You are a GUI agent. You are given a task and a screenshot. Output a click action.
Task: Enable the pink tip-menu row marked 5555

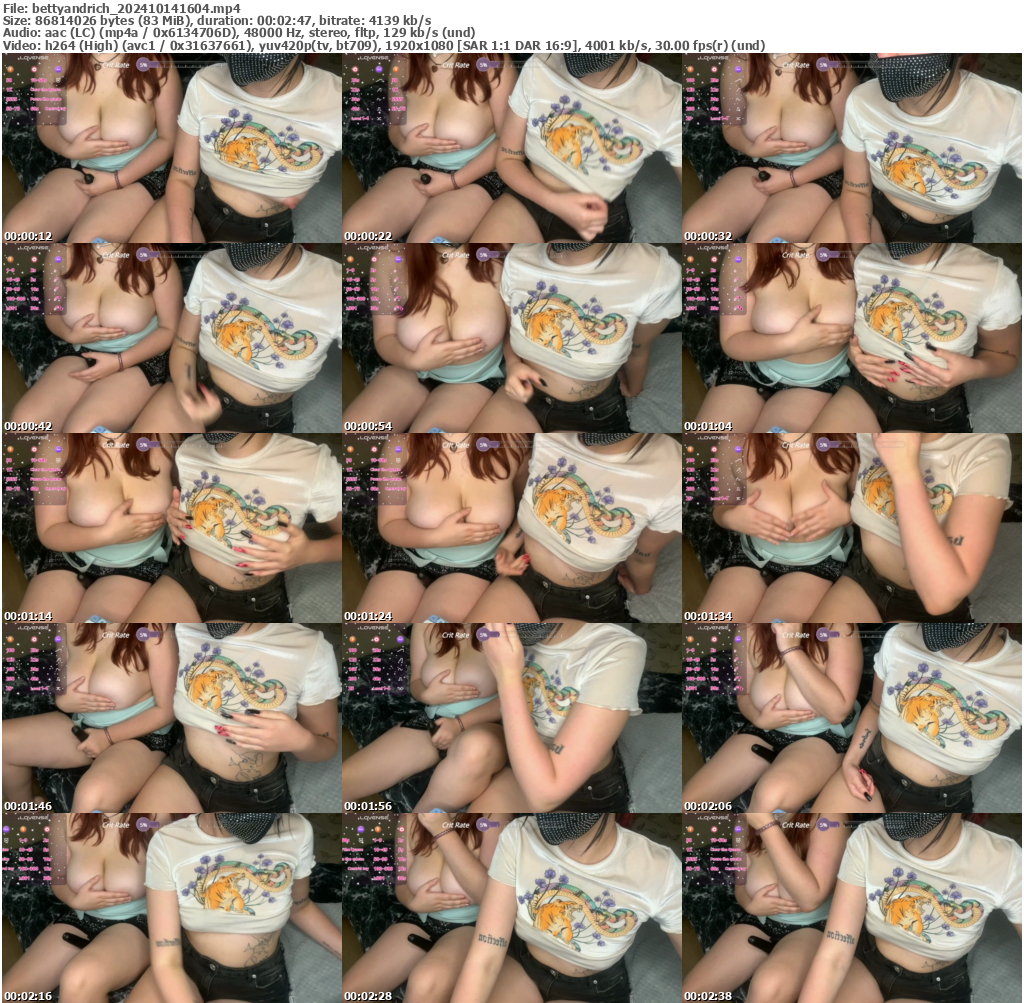pos(12,100)
